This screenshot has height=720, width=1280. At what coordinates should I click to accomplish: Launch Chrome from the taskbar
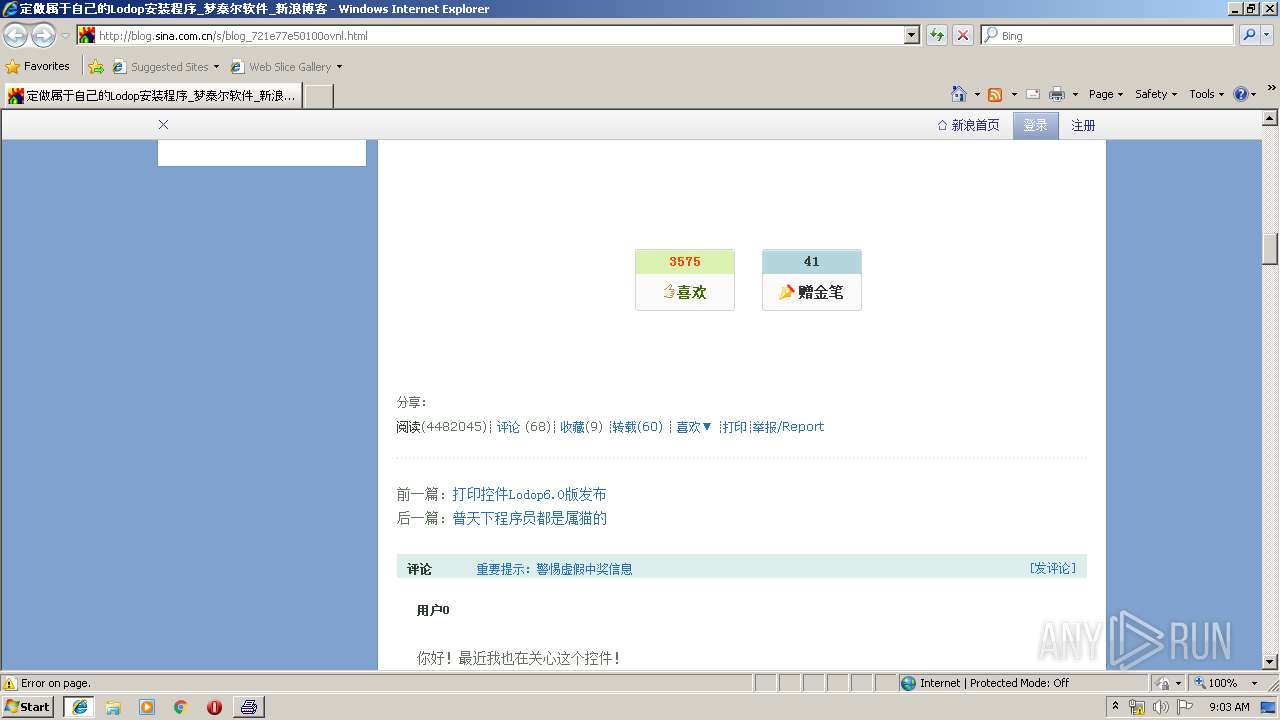[x=181, y=707]
